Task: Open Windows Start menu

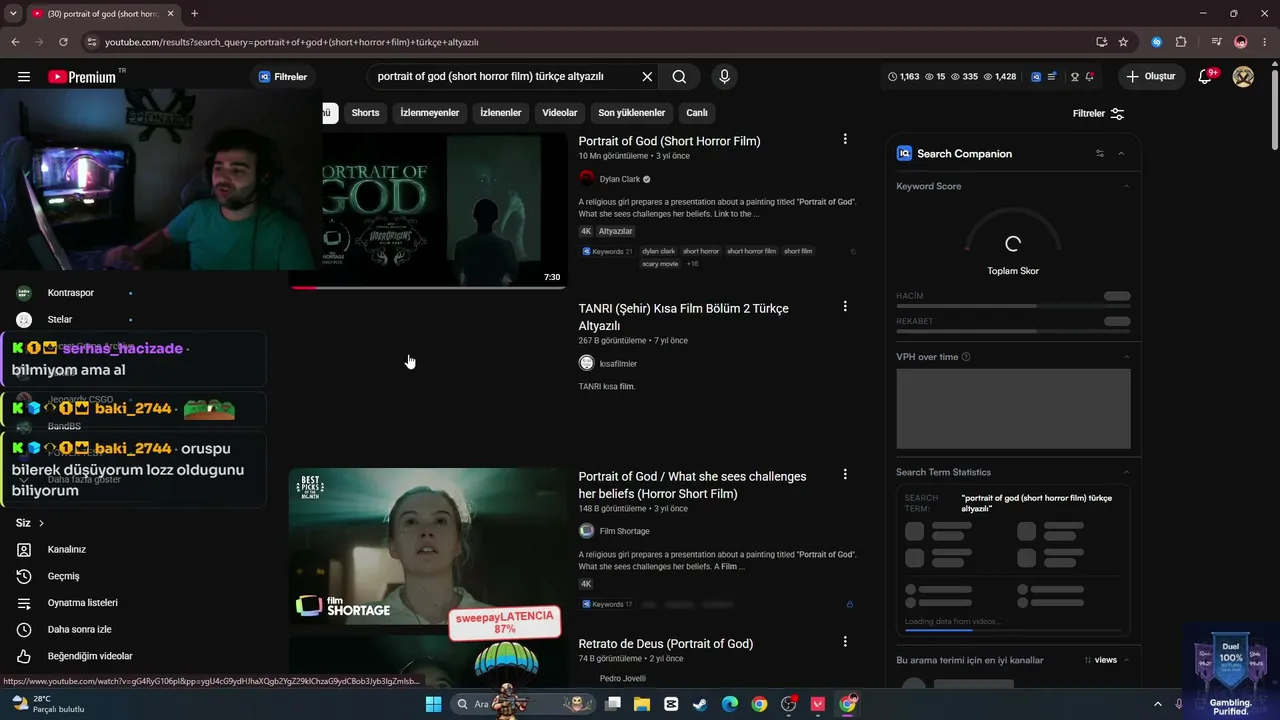Action: [433, 704]
